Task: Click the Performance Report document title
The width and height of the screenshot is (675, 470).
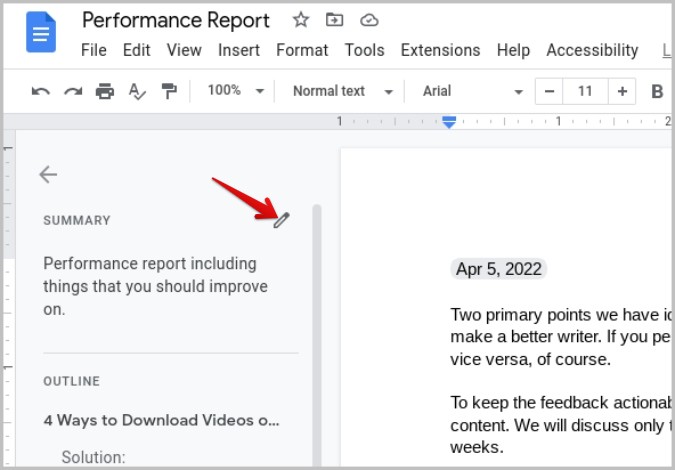Action: [176, 20]
